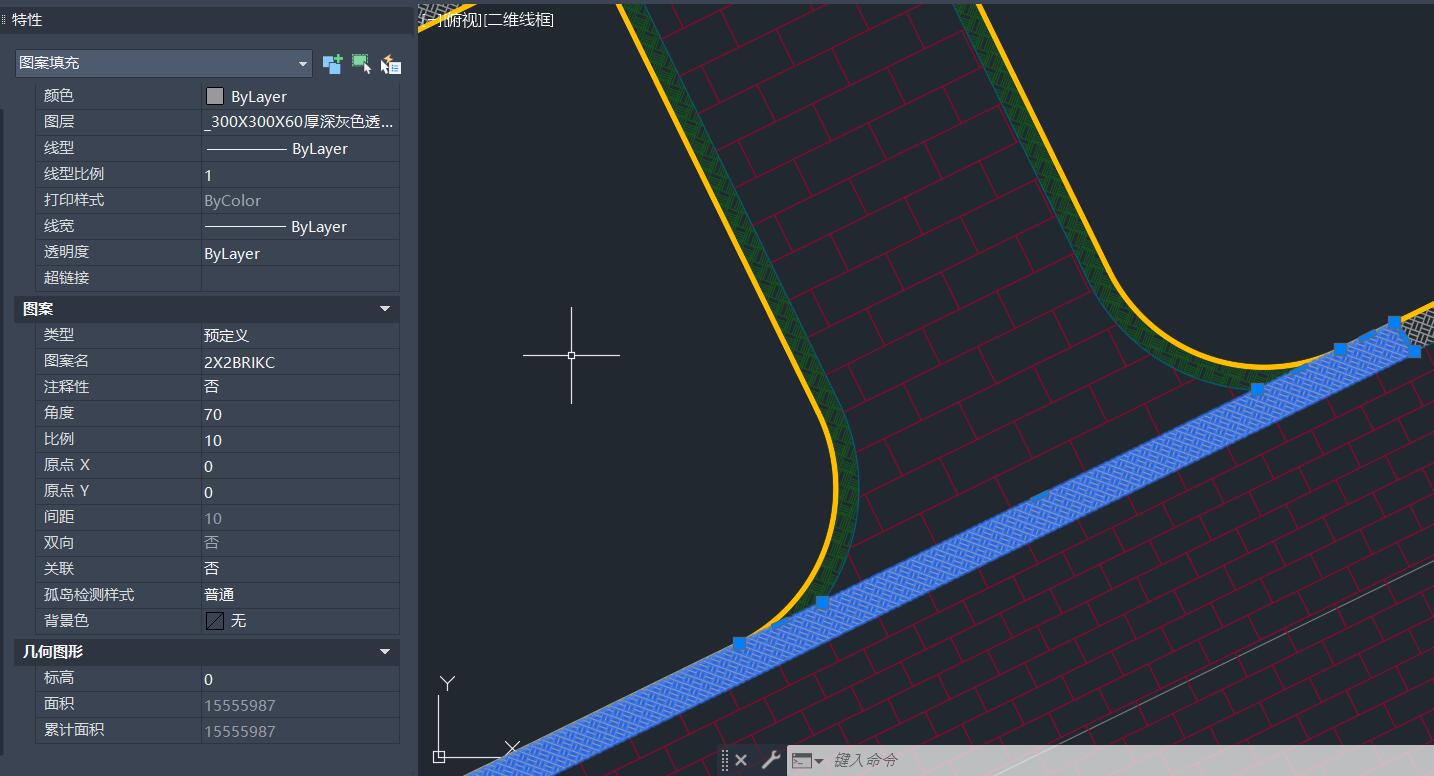Open the 图层 layer value dropdown
The width and height of the screenshot is (1434, 776).
tap(300, 122)
